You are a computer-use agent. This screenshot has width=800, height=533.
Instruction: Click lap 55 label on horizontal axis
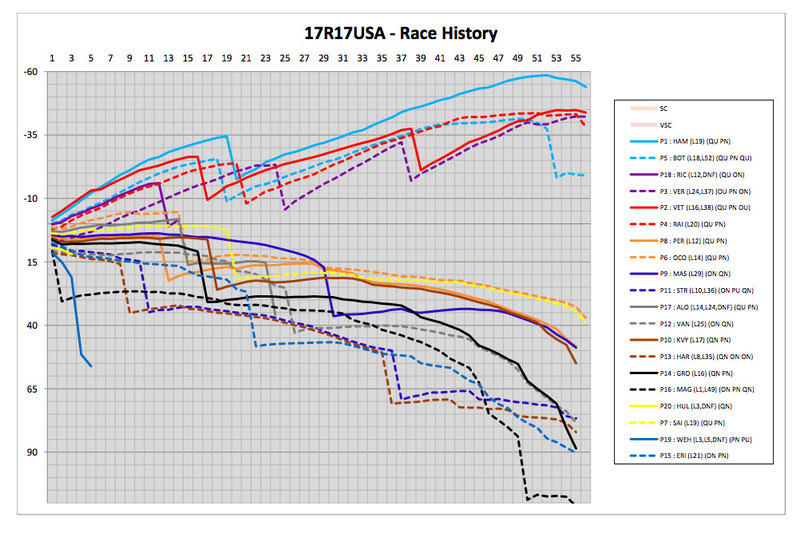click(573, 59)
